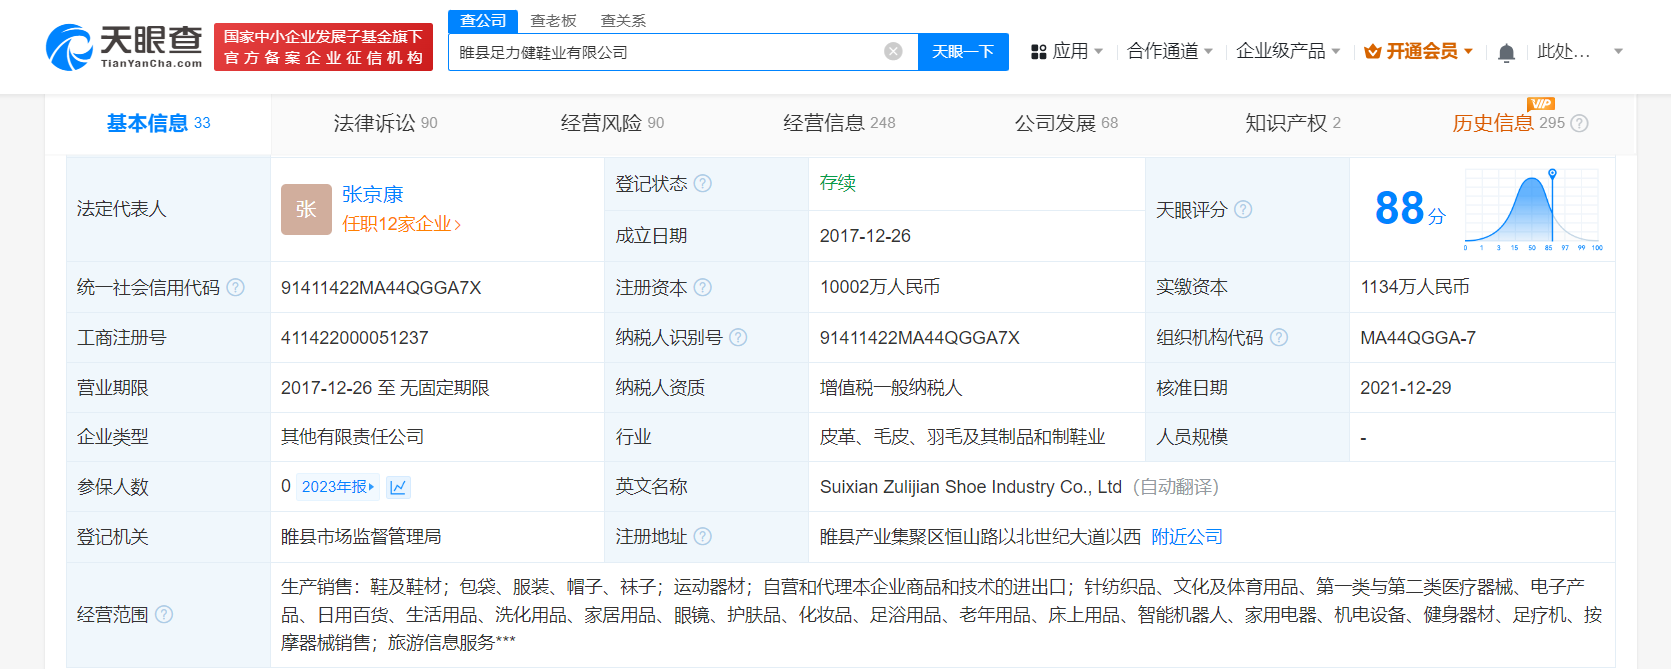This screenshot has width=1671, height=669.
Task: Open the 应用 dropdown menu
Action: click(1067, 51)
